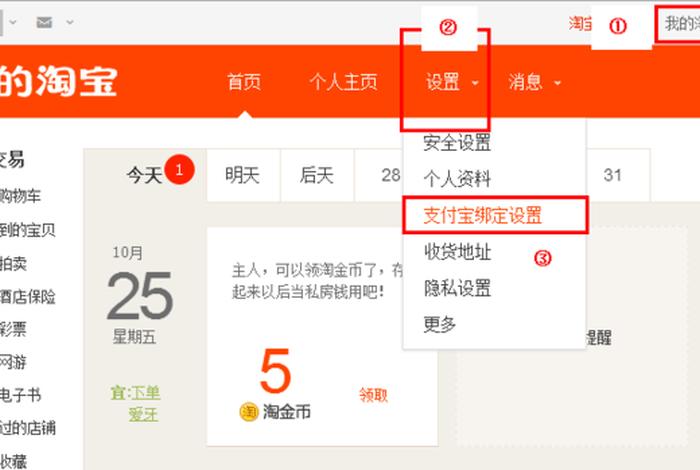Open 隐私设置 from dropdown
This screenshot has height=470, width=700.
tap(457, 288)
